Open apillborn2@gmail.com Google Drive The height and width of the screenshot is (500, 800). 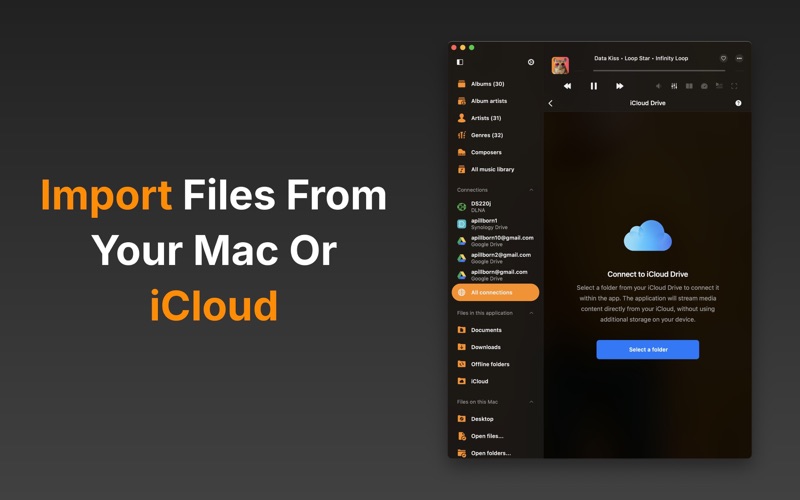495,258
